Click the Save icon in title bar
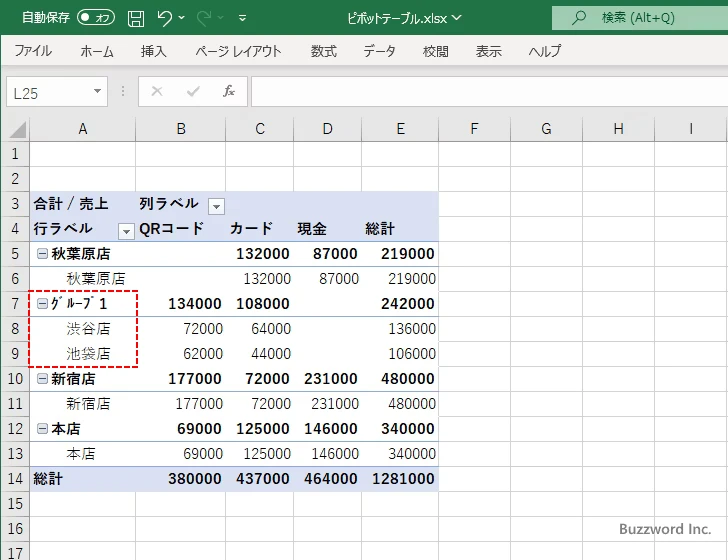The height and width of the screenshot is (560, 728). tap(136, 19)
